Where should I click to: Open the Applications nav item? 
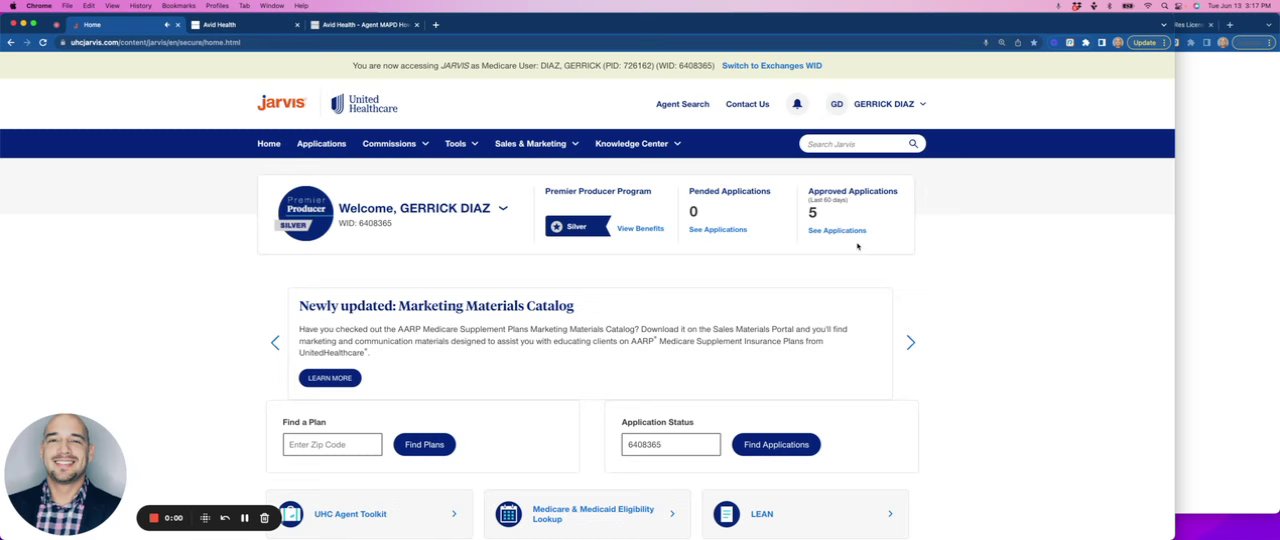321,144
